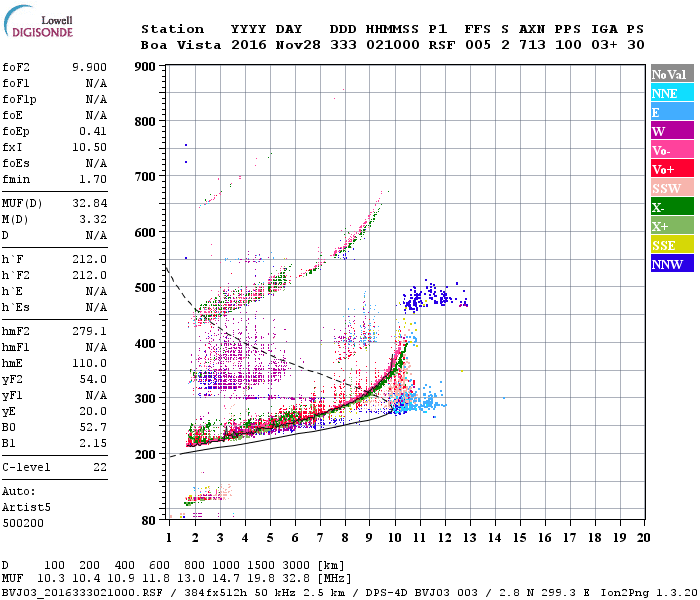
Task: Select the time 021000 in header
Action: pos(392,45)
